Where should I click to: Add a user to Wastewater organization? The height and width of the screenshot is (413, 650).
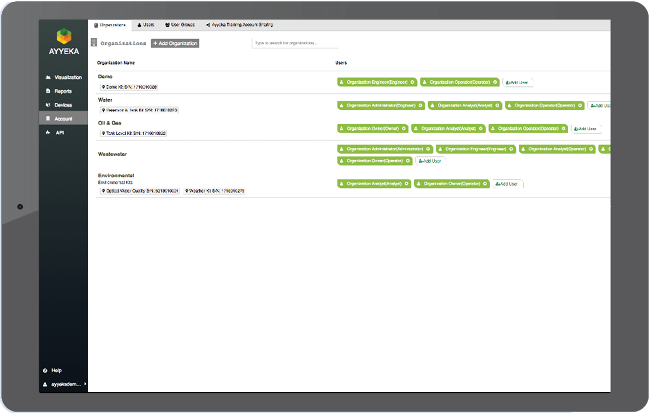point(429,160)
